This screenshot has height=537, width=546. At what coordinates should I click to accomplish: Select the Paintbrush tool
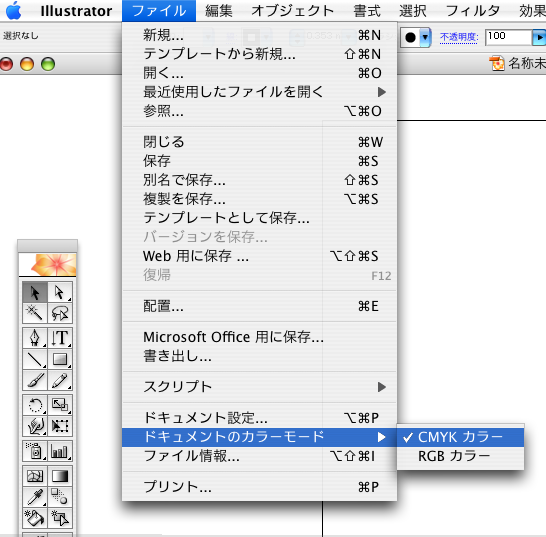(x=35, y=380)
